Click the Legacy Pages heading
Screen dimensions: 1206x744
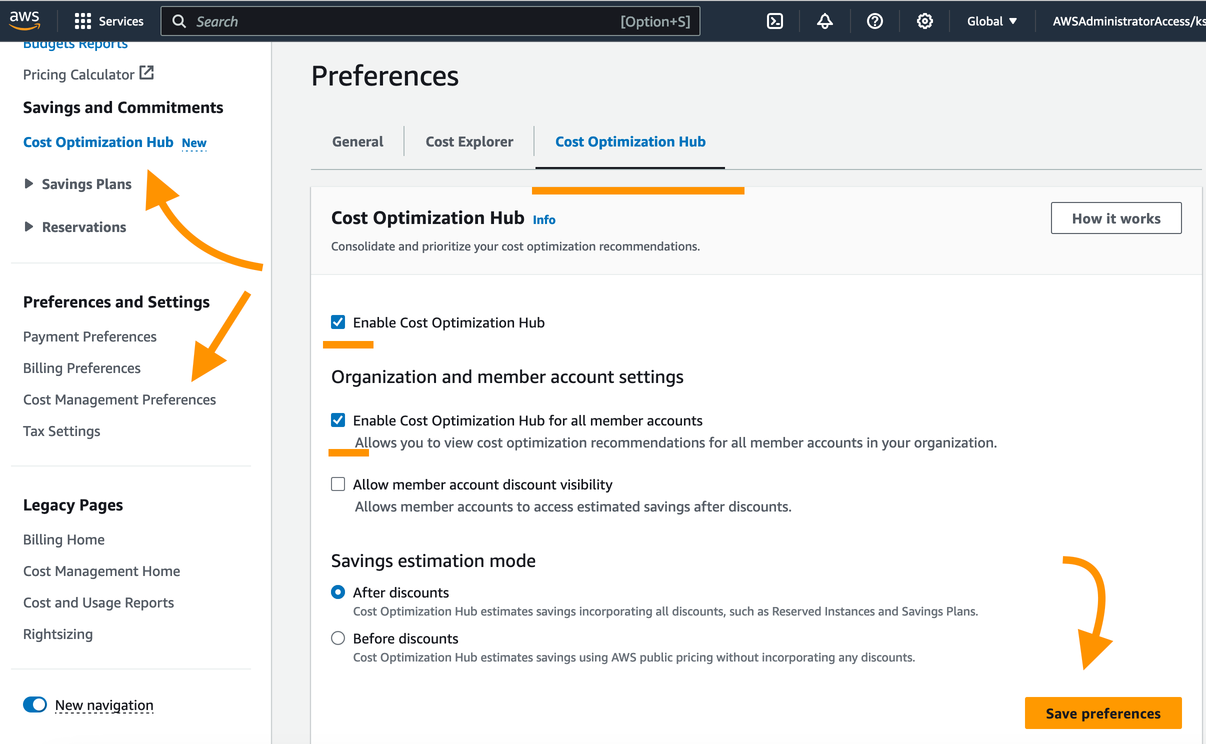(x=73, y=505)
